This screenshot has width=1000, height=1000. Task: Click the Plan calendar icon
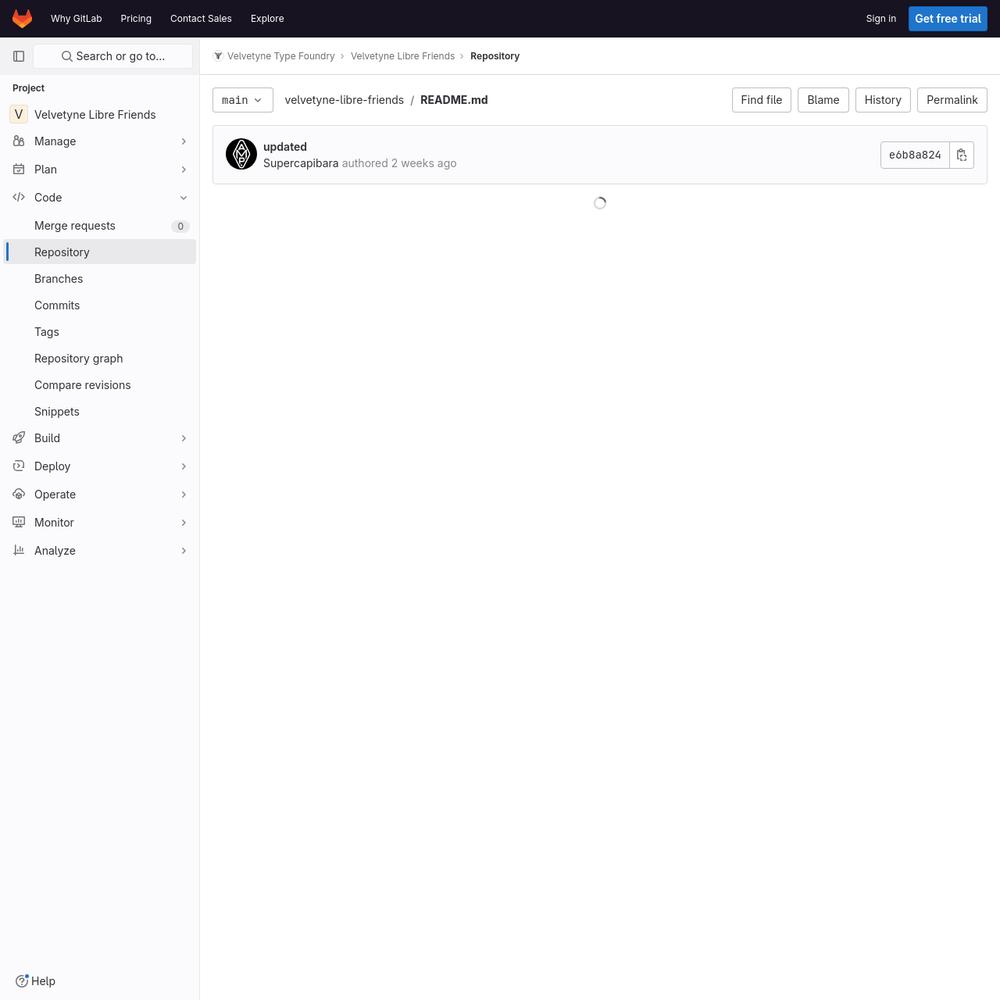click(x=18, y=169)
